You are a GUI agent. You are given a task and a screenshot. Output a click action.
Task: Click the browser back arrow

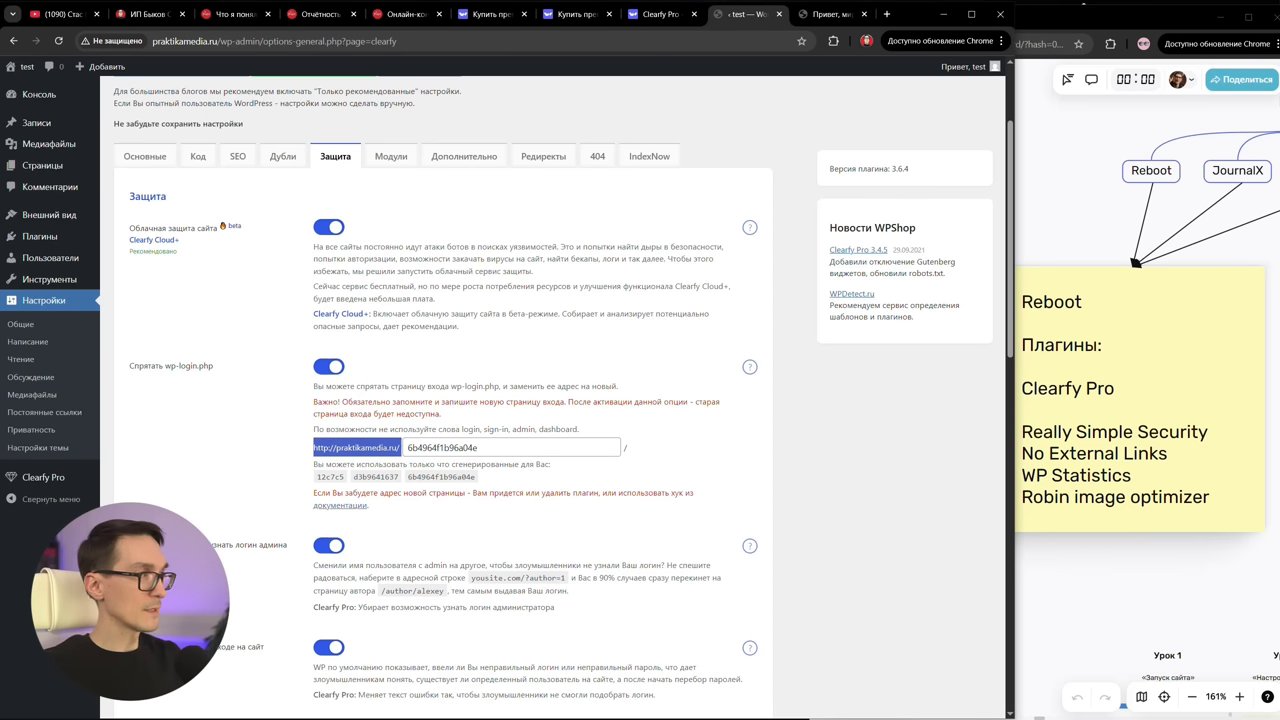click(x=13, y=41)
